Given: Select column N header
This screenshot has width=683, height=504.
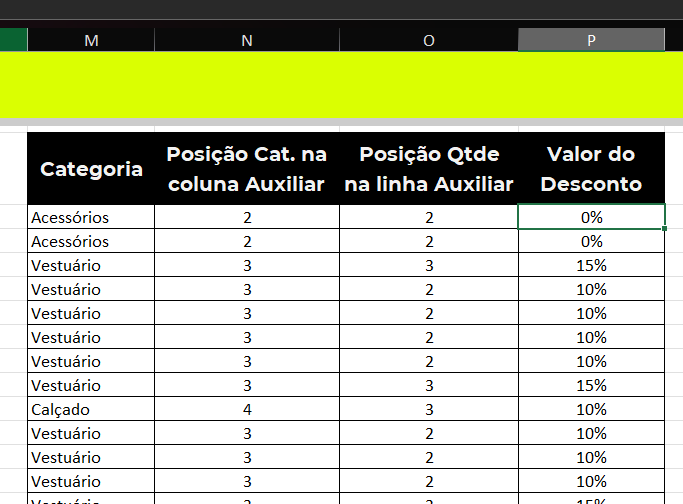Looking at the screenshot, I should coord(247,40).
